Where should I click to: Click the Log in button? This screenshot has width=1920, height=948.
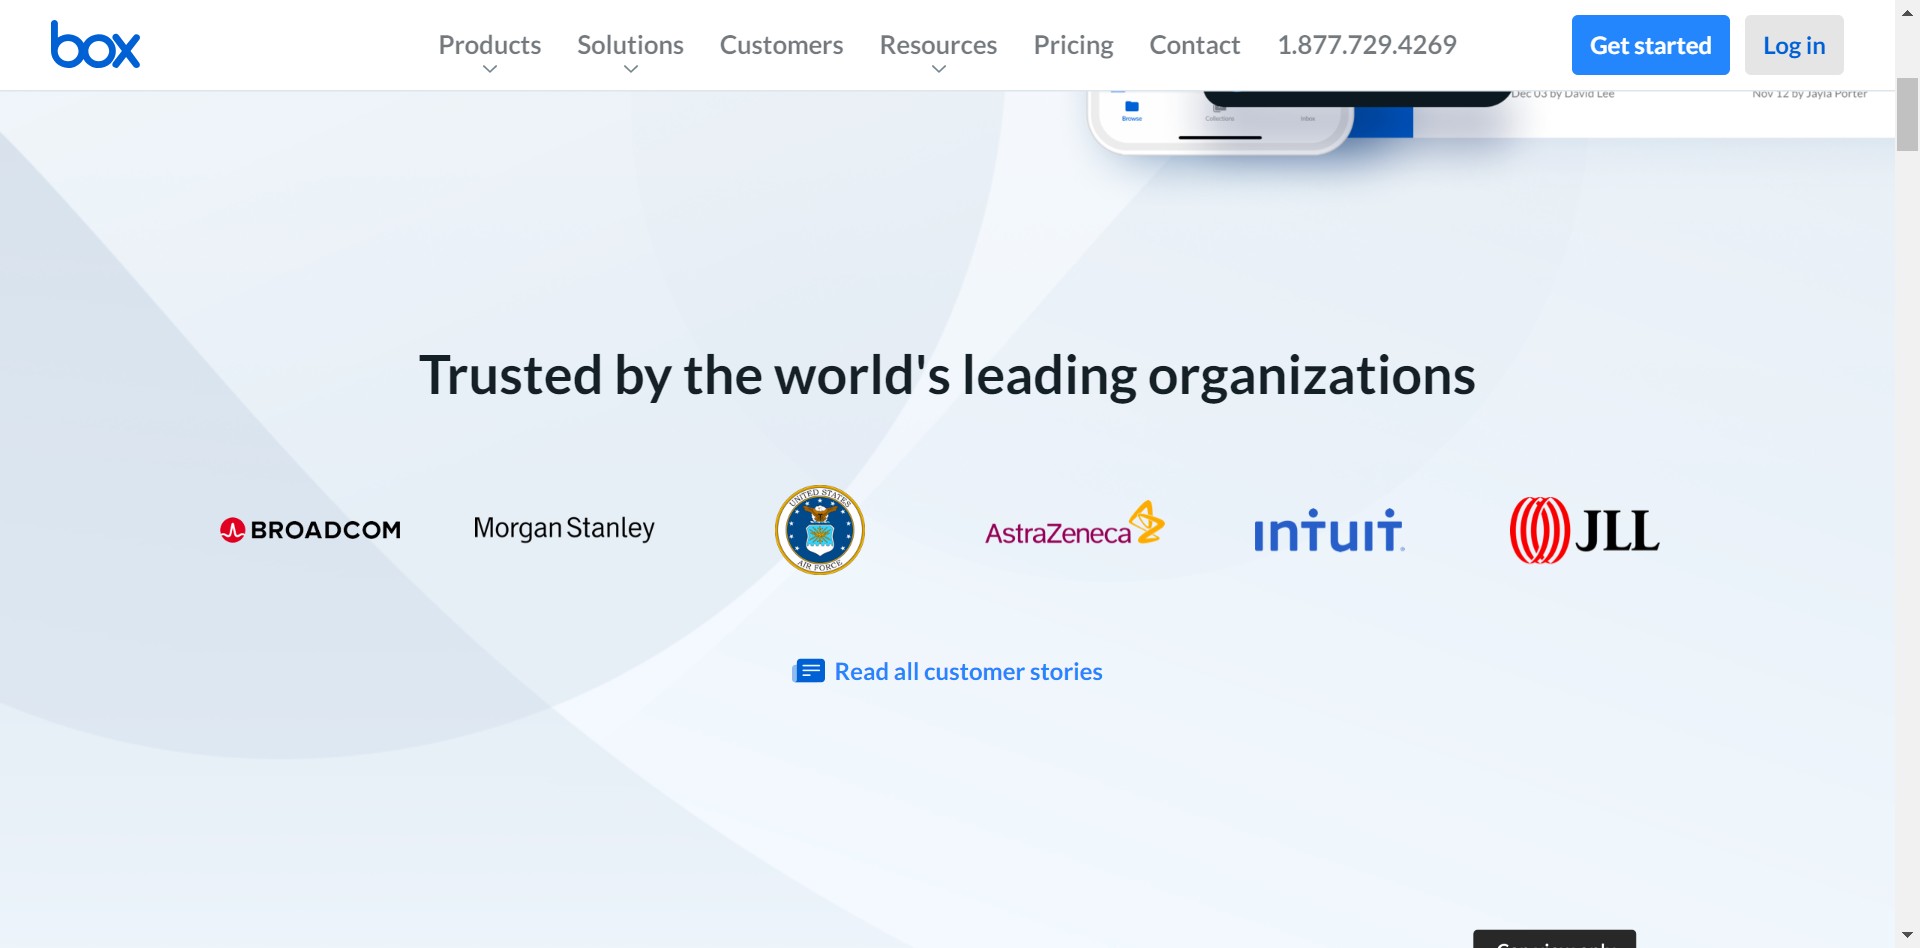[x=1794, y=45]
